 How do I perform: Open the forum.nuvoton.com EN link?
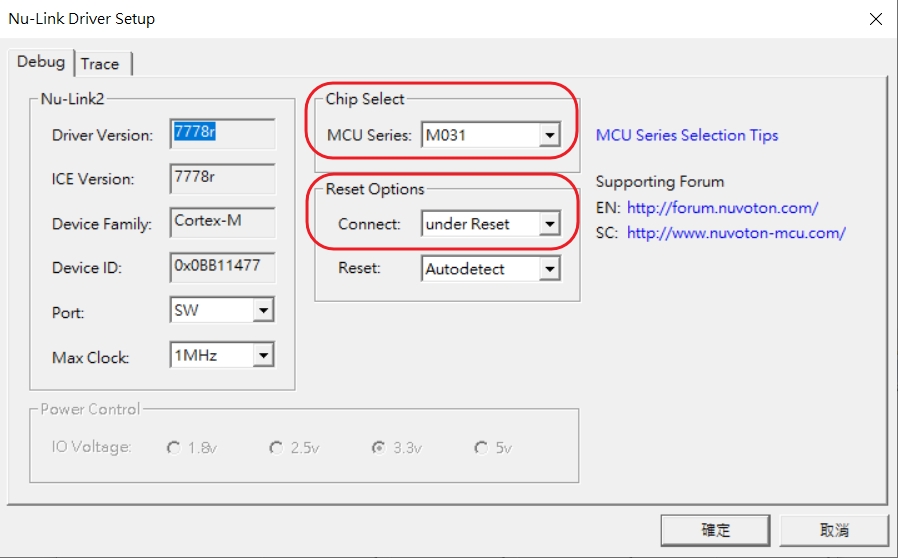[x=722, y=207]
